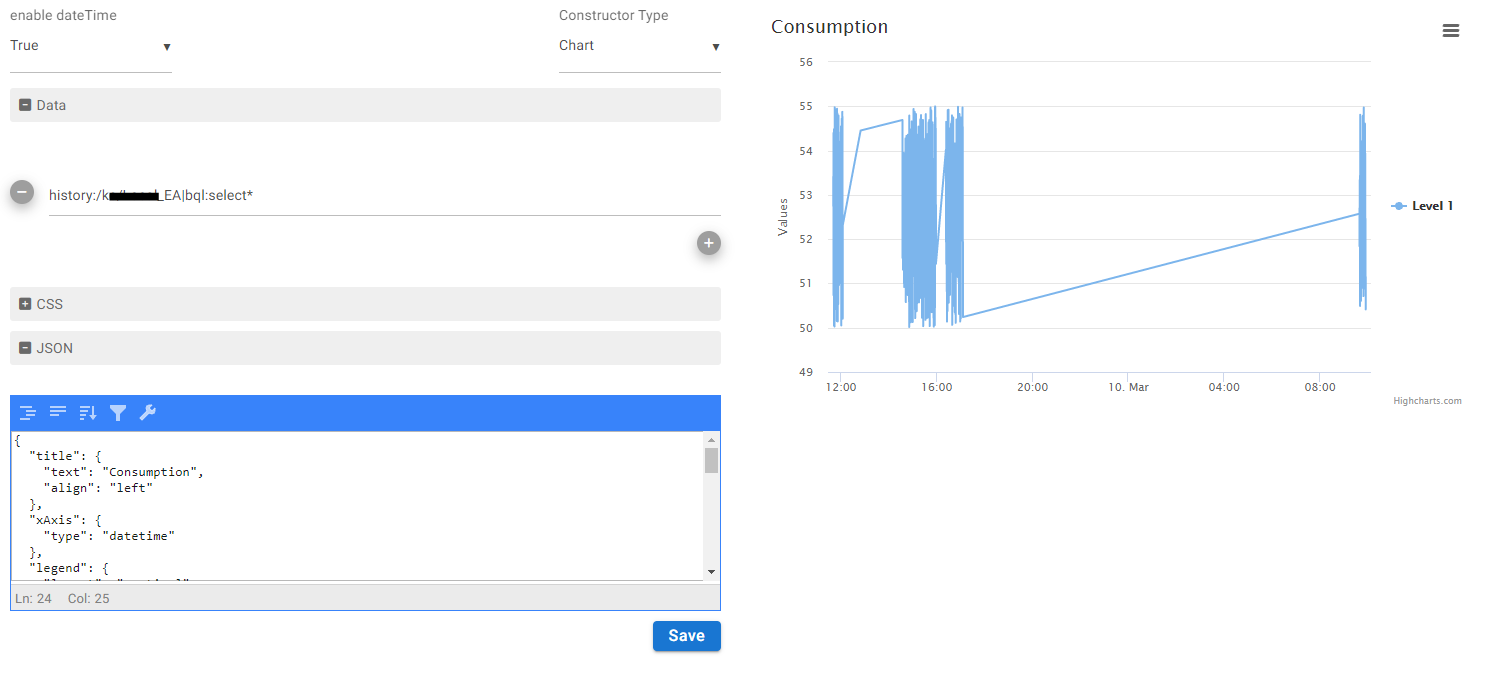This screenshot has height=689, width=1487.
Task: Open the Highcharts hamburger context menu
Action: coord(1450,31)
